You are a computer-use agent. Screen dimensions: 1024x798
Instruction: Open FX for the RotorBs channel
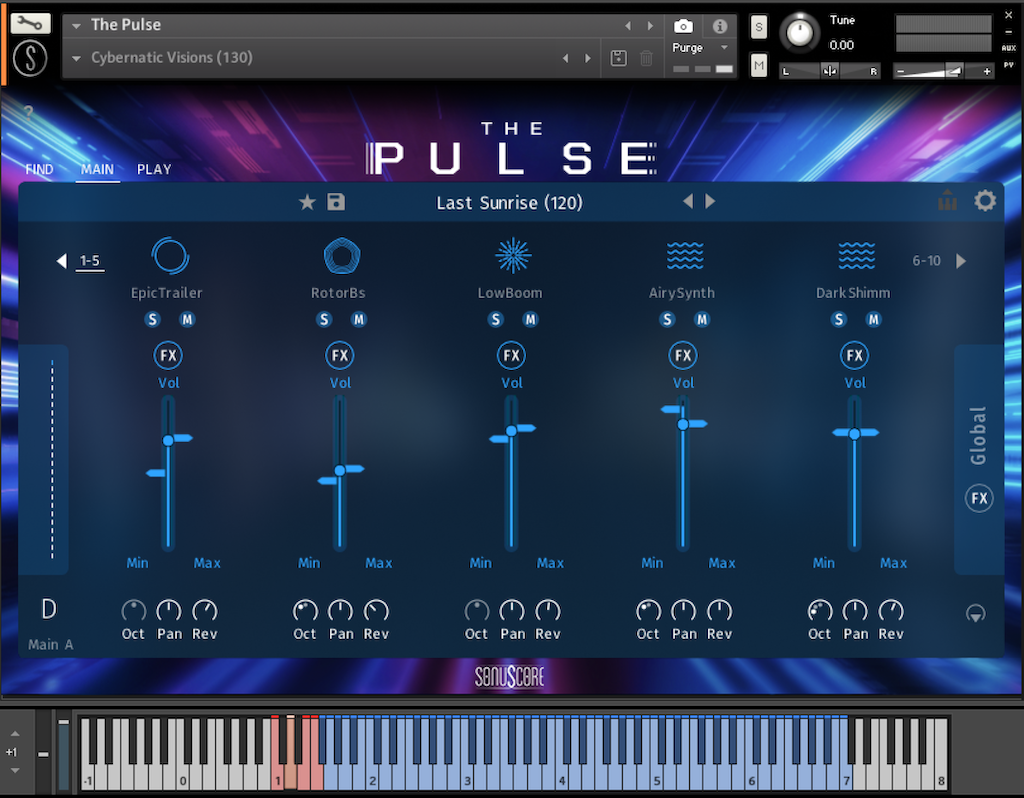(x=340, y=355)
